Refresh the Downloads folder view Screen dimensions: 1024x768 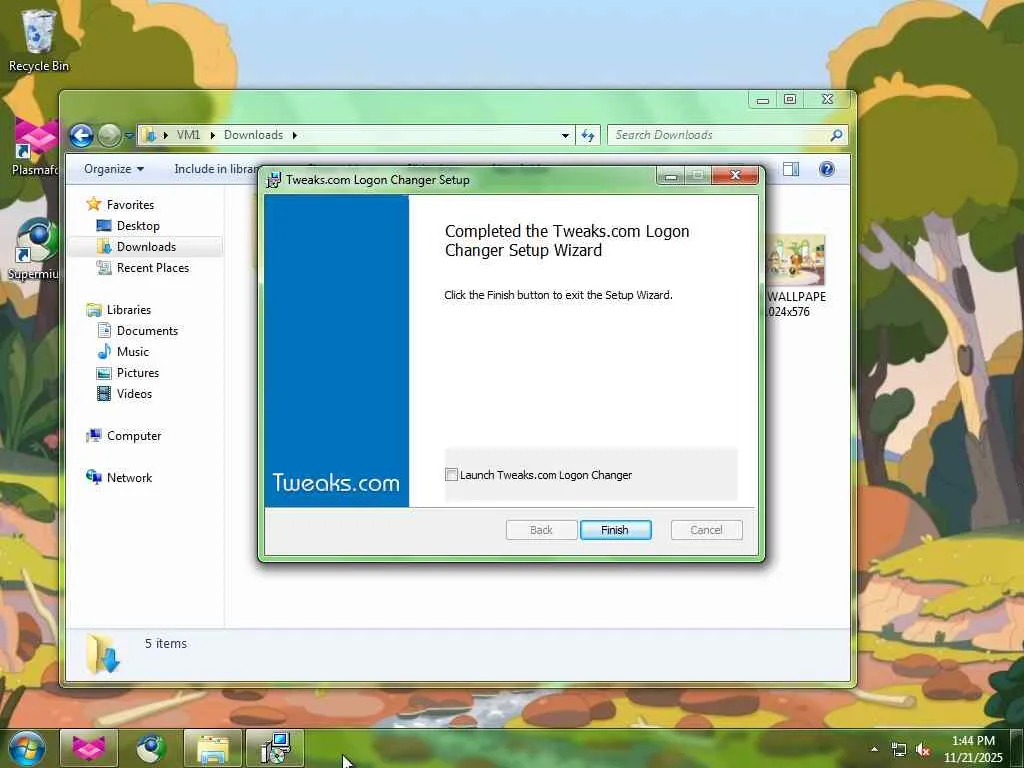[x=588, y=135]
